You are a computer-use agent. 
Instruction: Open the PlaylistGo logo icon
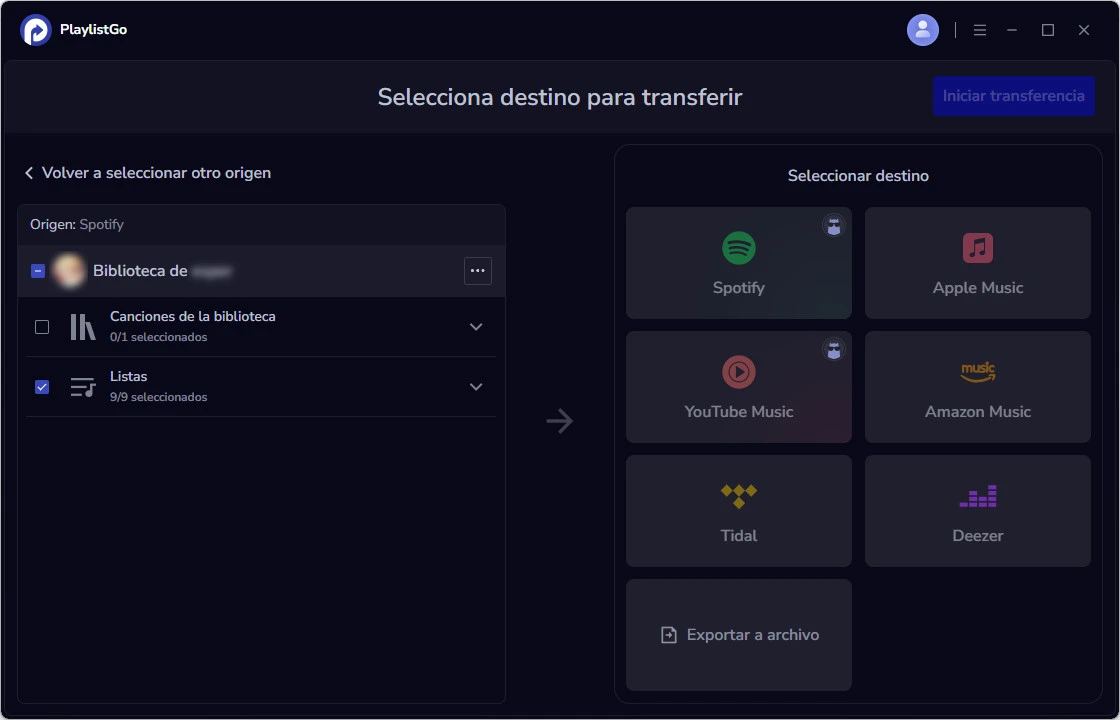pyautogui.click(x=36, y=29)
